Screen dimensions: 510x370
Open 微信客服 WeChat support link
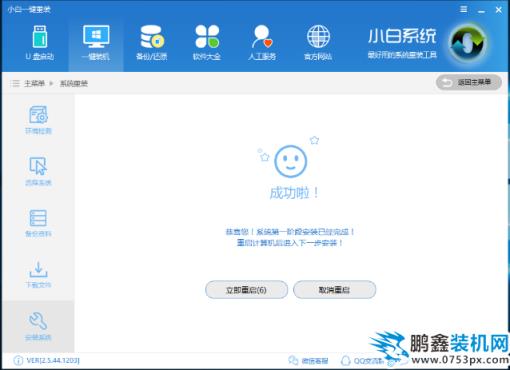[308, 361]
